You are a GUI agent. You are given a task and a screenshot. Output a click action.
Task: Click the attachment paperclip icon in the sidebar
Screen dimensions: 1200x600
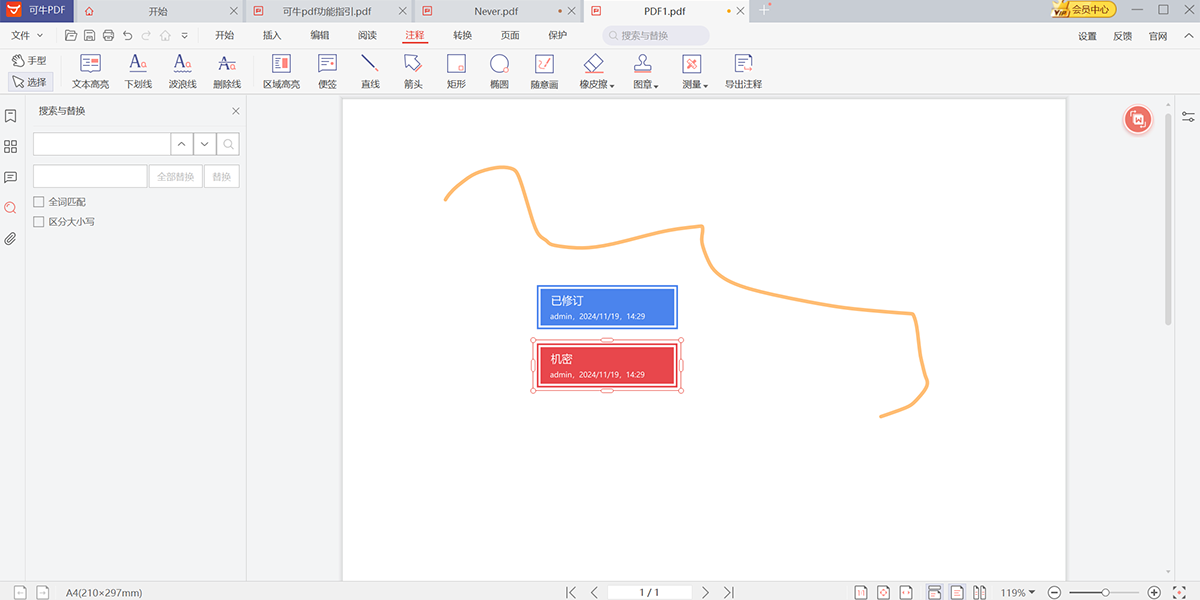click(x=11, y=238)
